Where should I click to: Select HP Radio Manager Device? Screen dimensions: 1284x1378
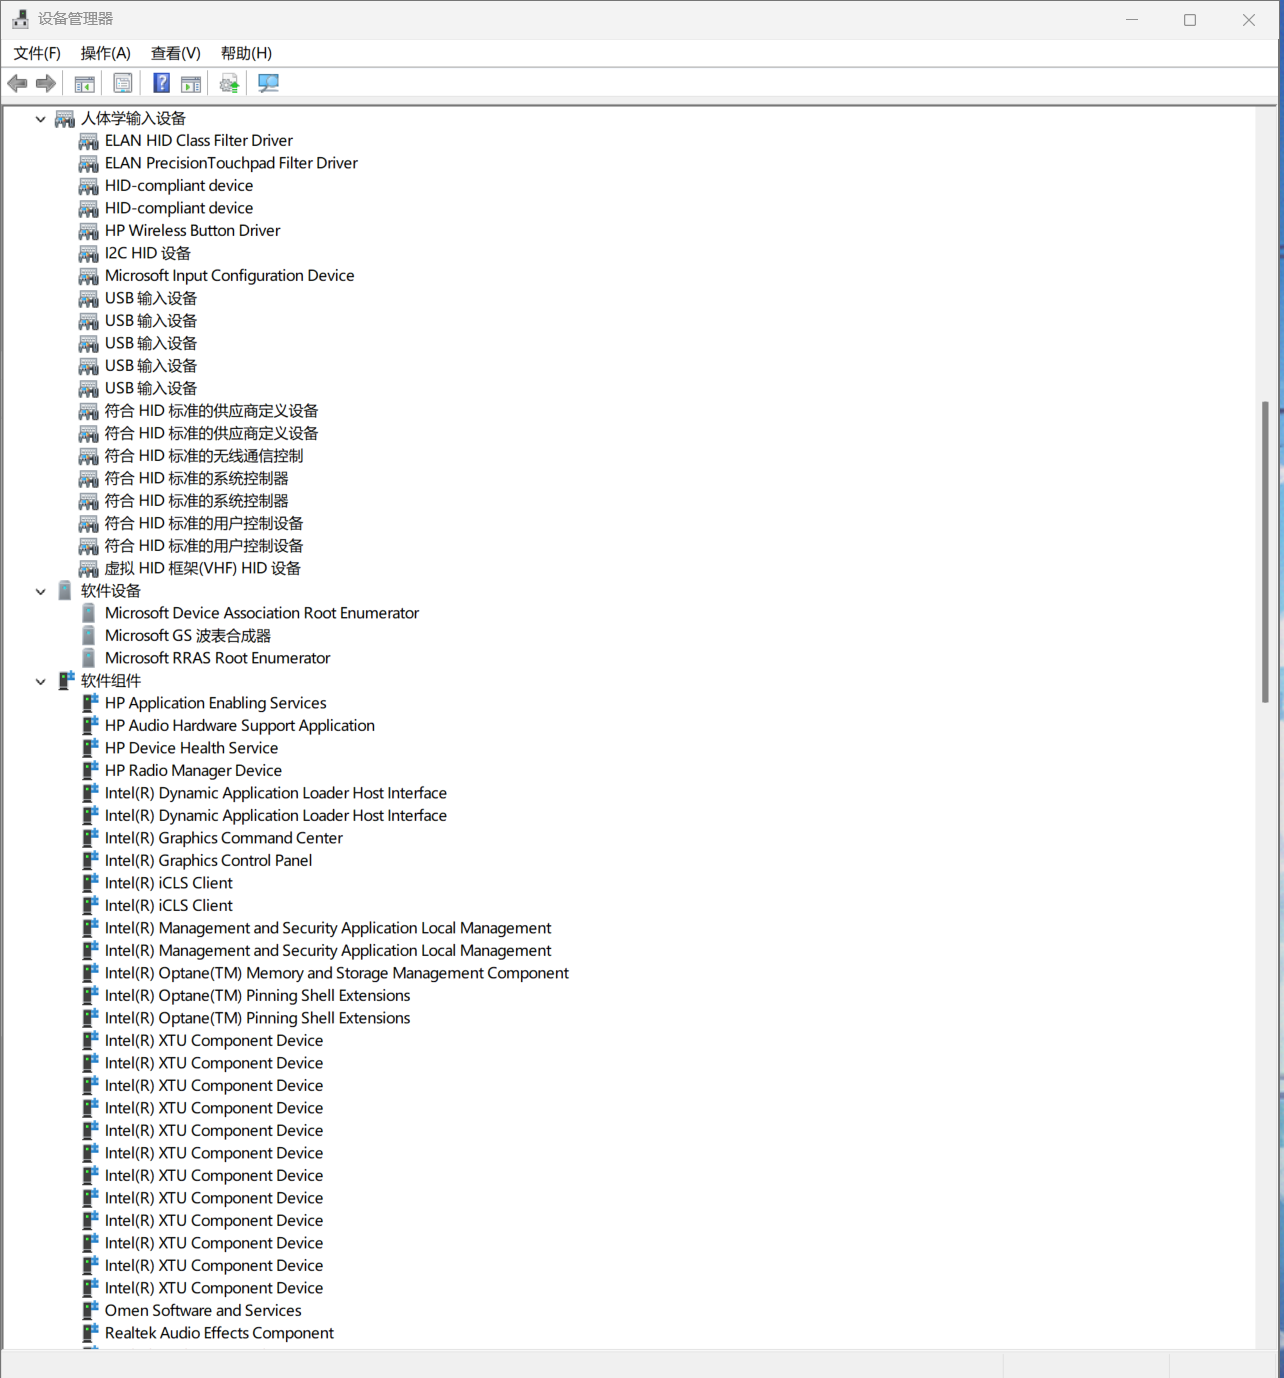193,771
